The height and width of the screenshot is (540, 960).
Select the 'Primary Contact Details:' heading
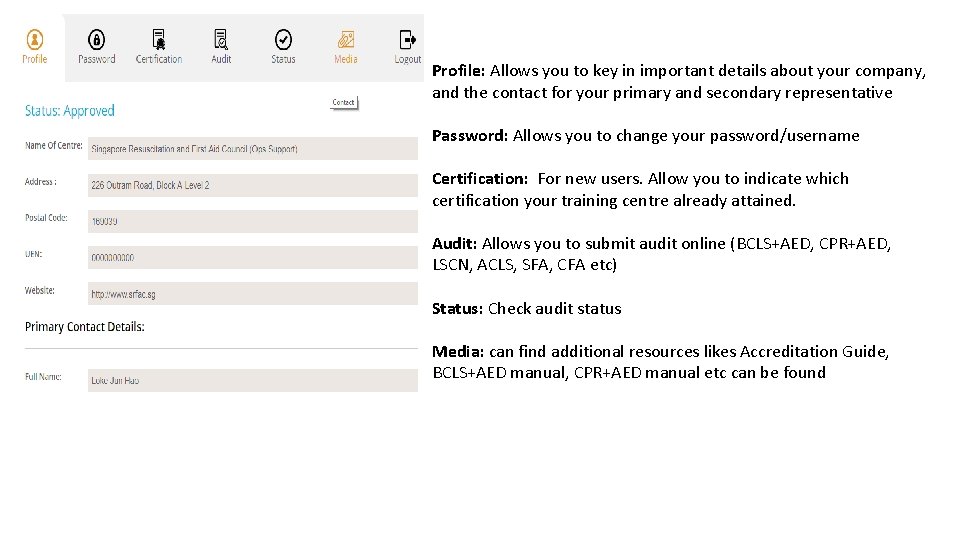click(84, 327)
